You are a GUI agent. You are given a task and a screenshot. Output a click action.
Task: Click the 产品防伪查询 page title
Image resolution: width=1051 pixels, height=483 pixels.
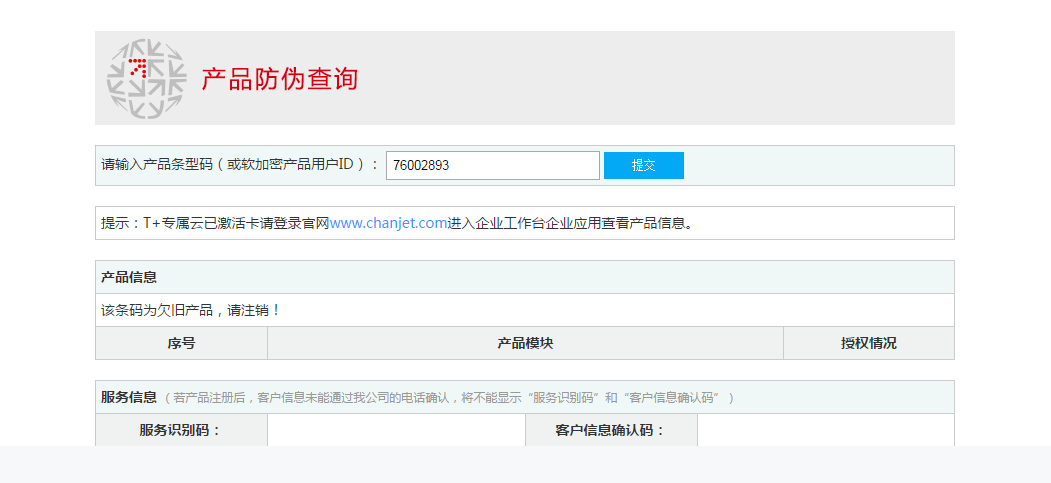280,79
